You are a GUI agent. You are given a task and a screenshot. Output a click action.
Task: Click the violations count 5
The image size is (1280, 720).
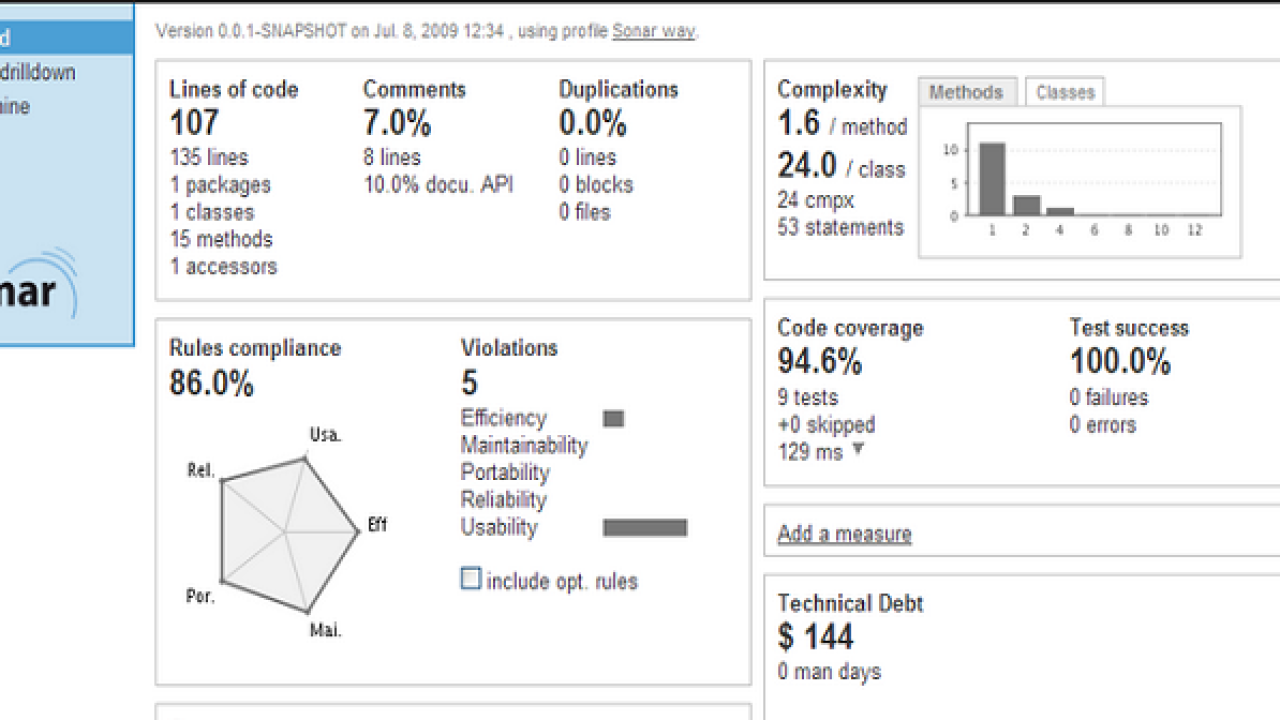point(469,383)
